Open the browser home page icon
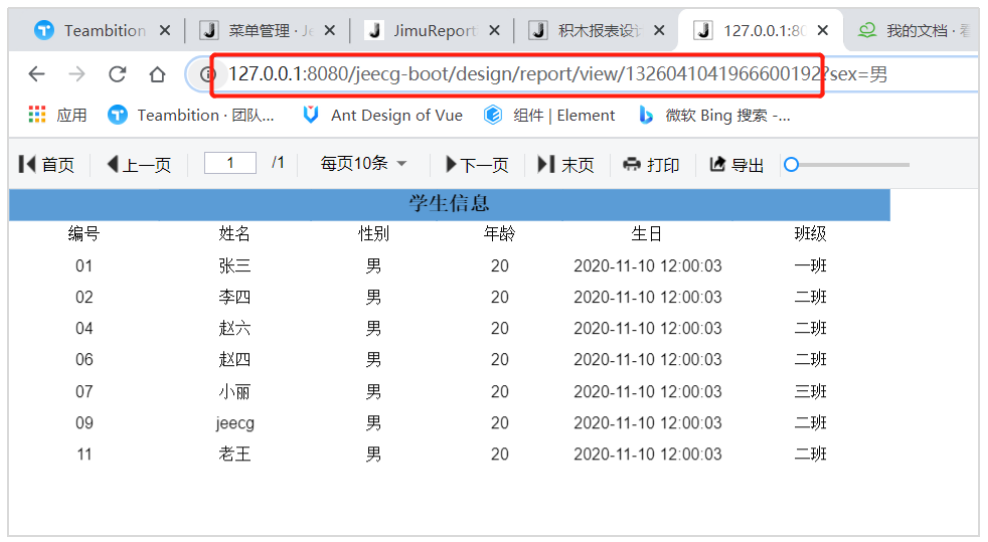The height and width of the screenshot is (542, 988). (x=157, y=74)
